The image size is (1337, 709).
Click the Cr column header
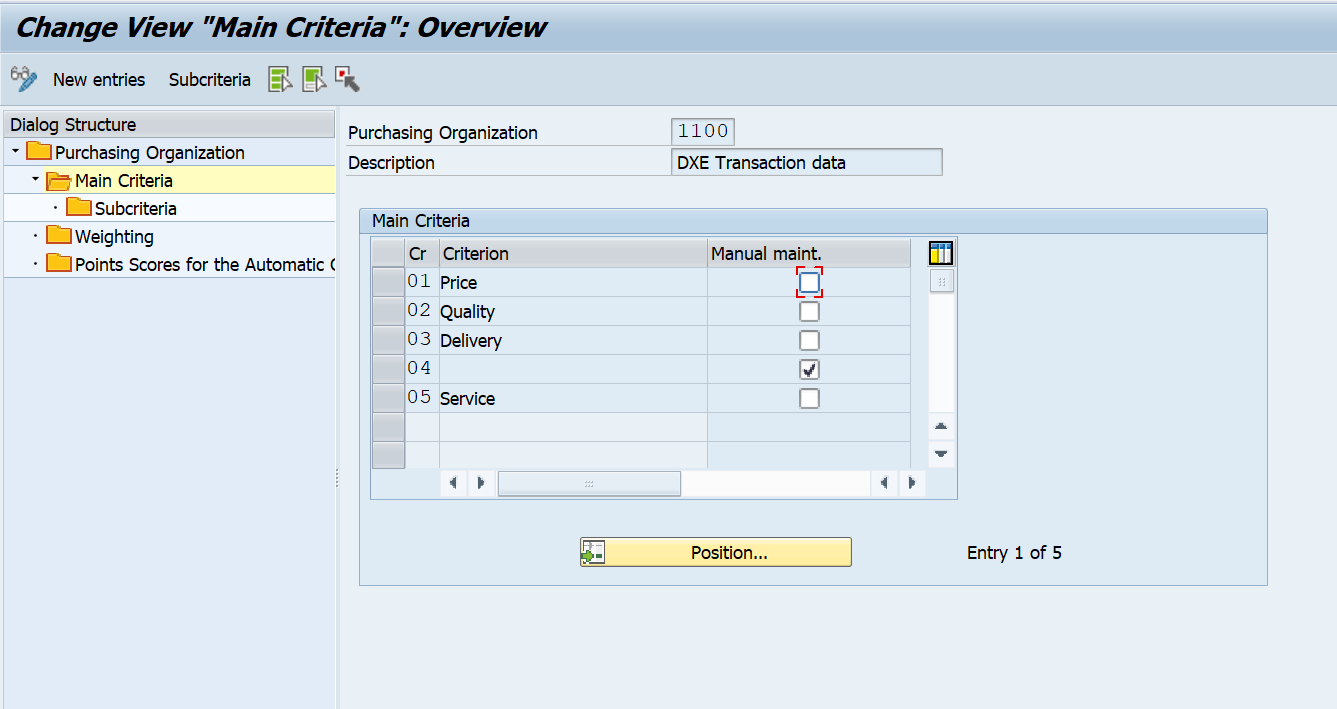pyautogui.click(x=422, y=254)
